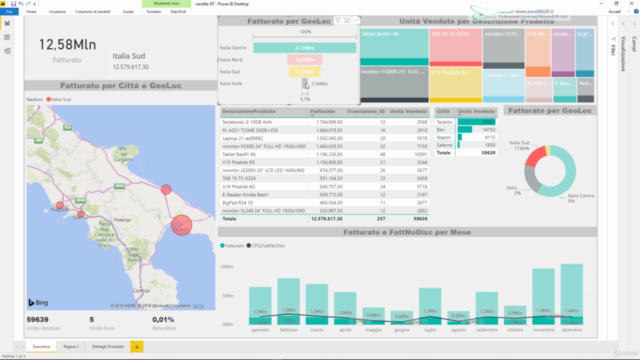Click the Terms link on the Bing map
Image resolution: width=640 pixels, height=360 pixels.
click(x=198, y=306)
